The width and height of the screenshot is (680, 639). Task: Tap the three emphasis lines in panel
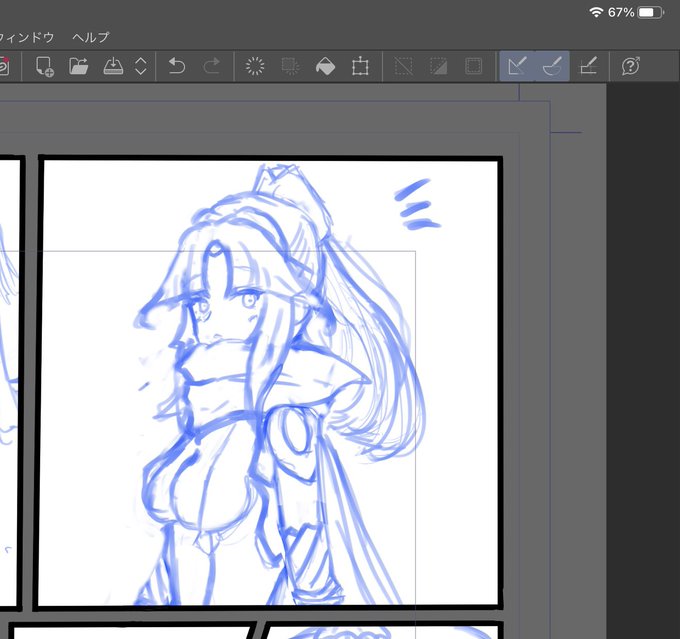tap(417, 204)
